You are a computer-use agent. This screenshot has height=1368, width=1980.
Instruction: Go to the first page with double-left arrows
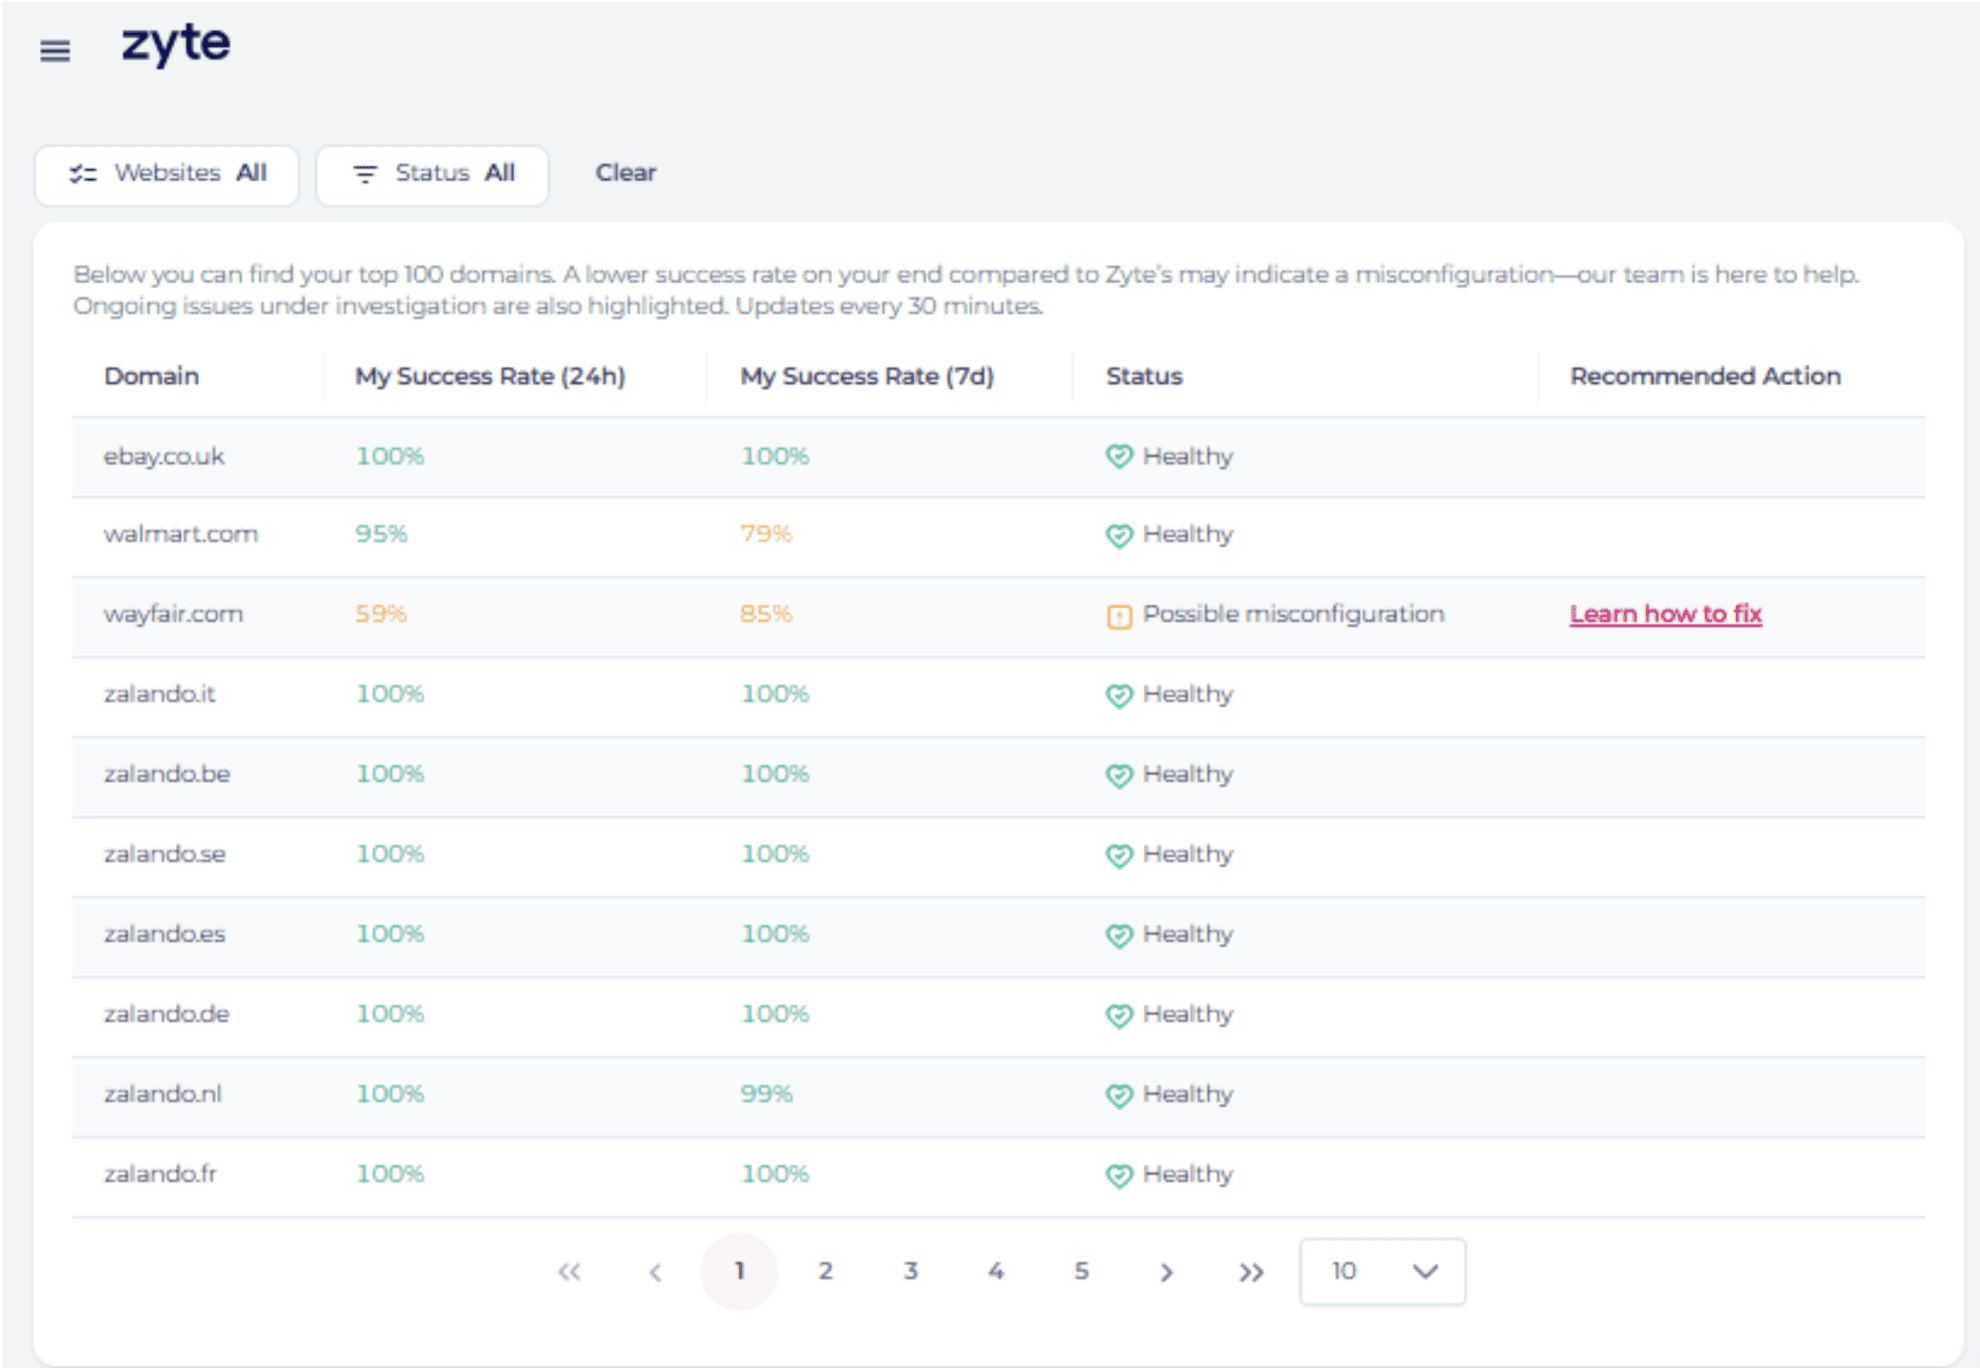pos(569,1272)
